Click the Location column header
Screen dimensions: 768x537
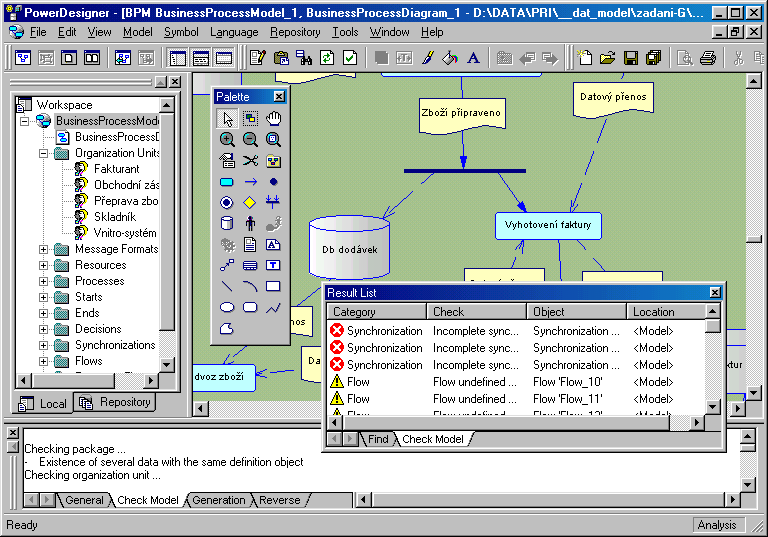(x=666, y=312)
